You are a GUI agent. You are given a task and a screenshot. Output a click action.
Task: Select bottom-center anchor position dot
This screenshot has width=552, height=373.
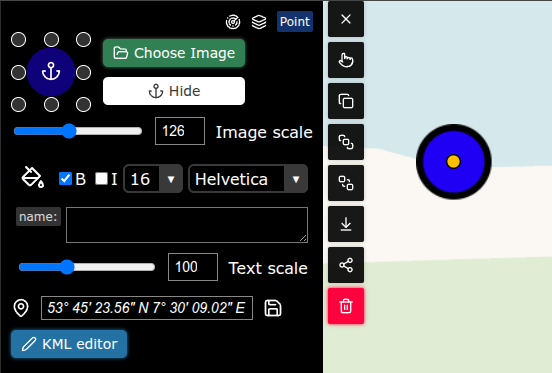coord(51,105)
